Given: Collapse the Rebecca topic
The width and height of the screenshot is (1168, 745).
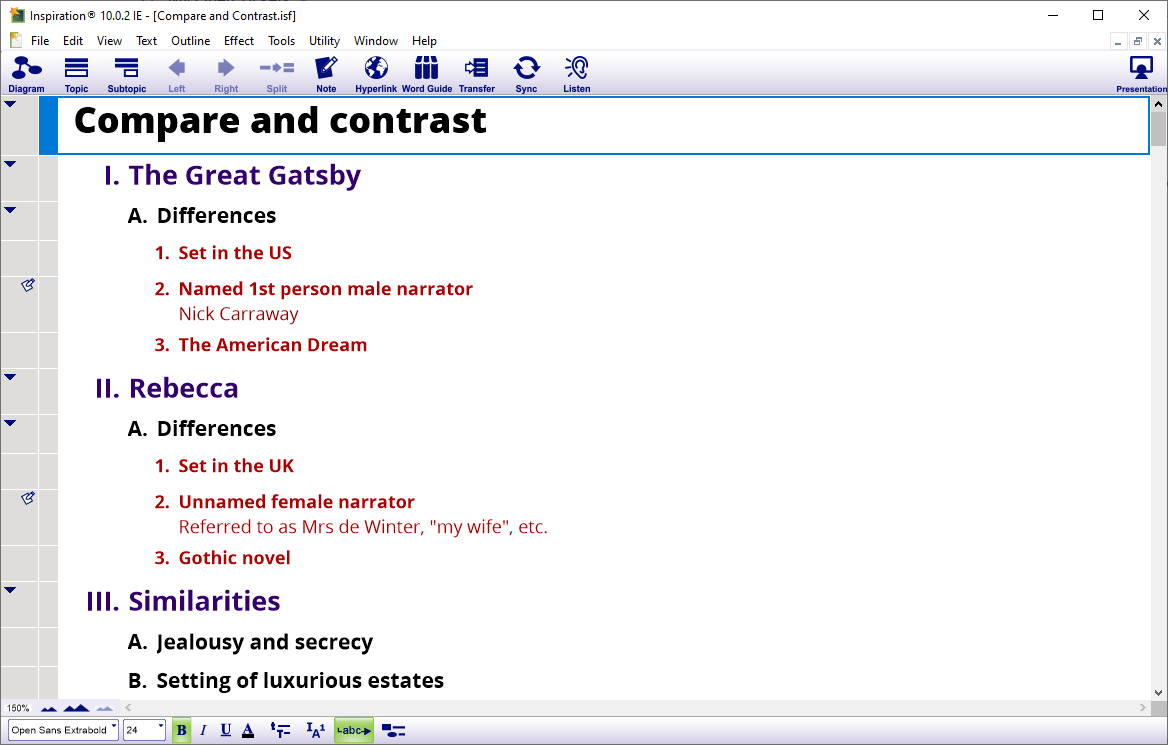Looking at the screenshot, I should click(x=10, y=376).
